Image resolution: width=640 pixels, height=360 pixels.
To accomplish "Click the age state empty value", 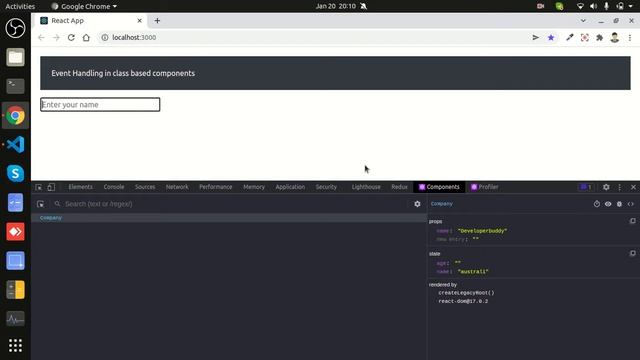I will (458, 263).
